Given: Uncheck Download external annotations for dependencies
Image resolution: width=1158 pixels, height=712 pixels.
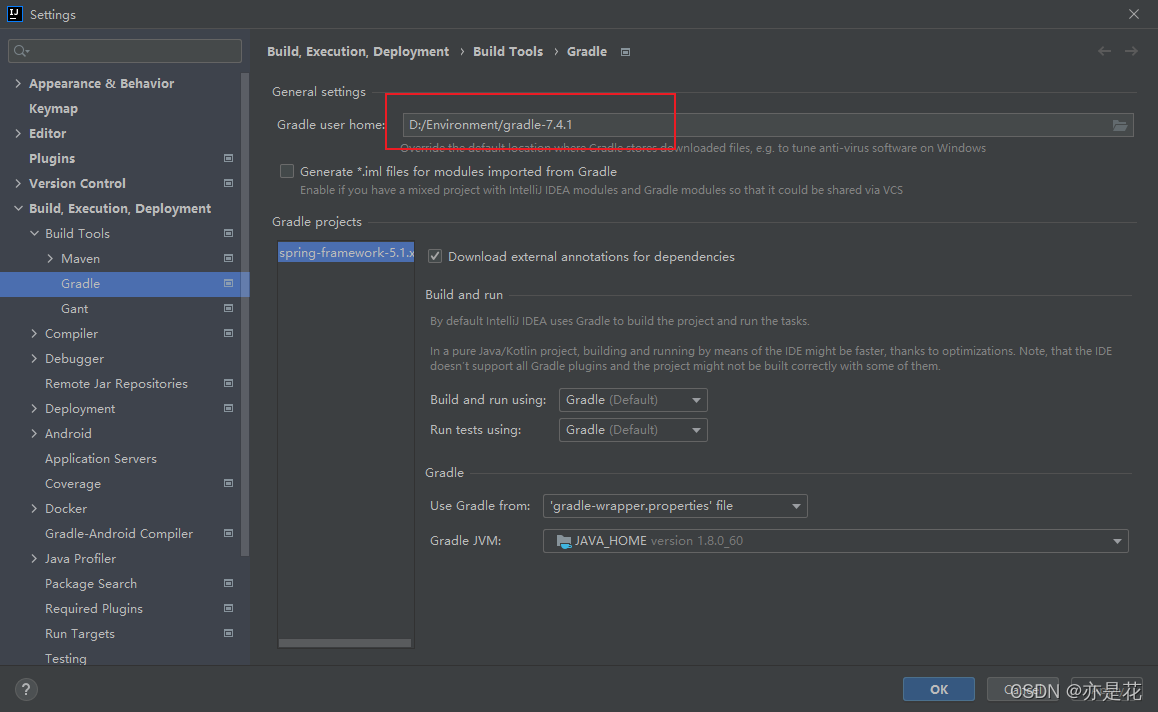Looking at the screenshot, I should coord(435,256).
